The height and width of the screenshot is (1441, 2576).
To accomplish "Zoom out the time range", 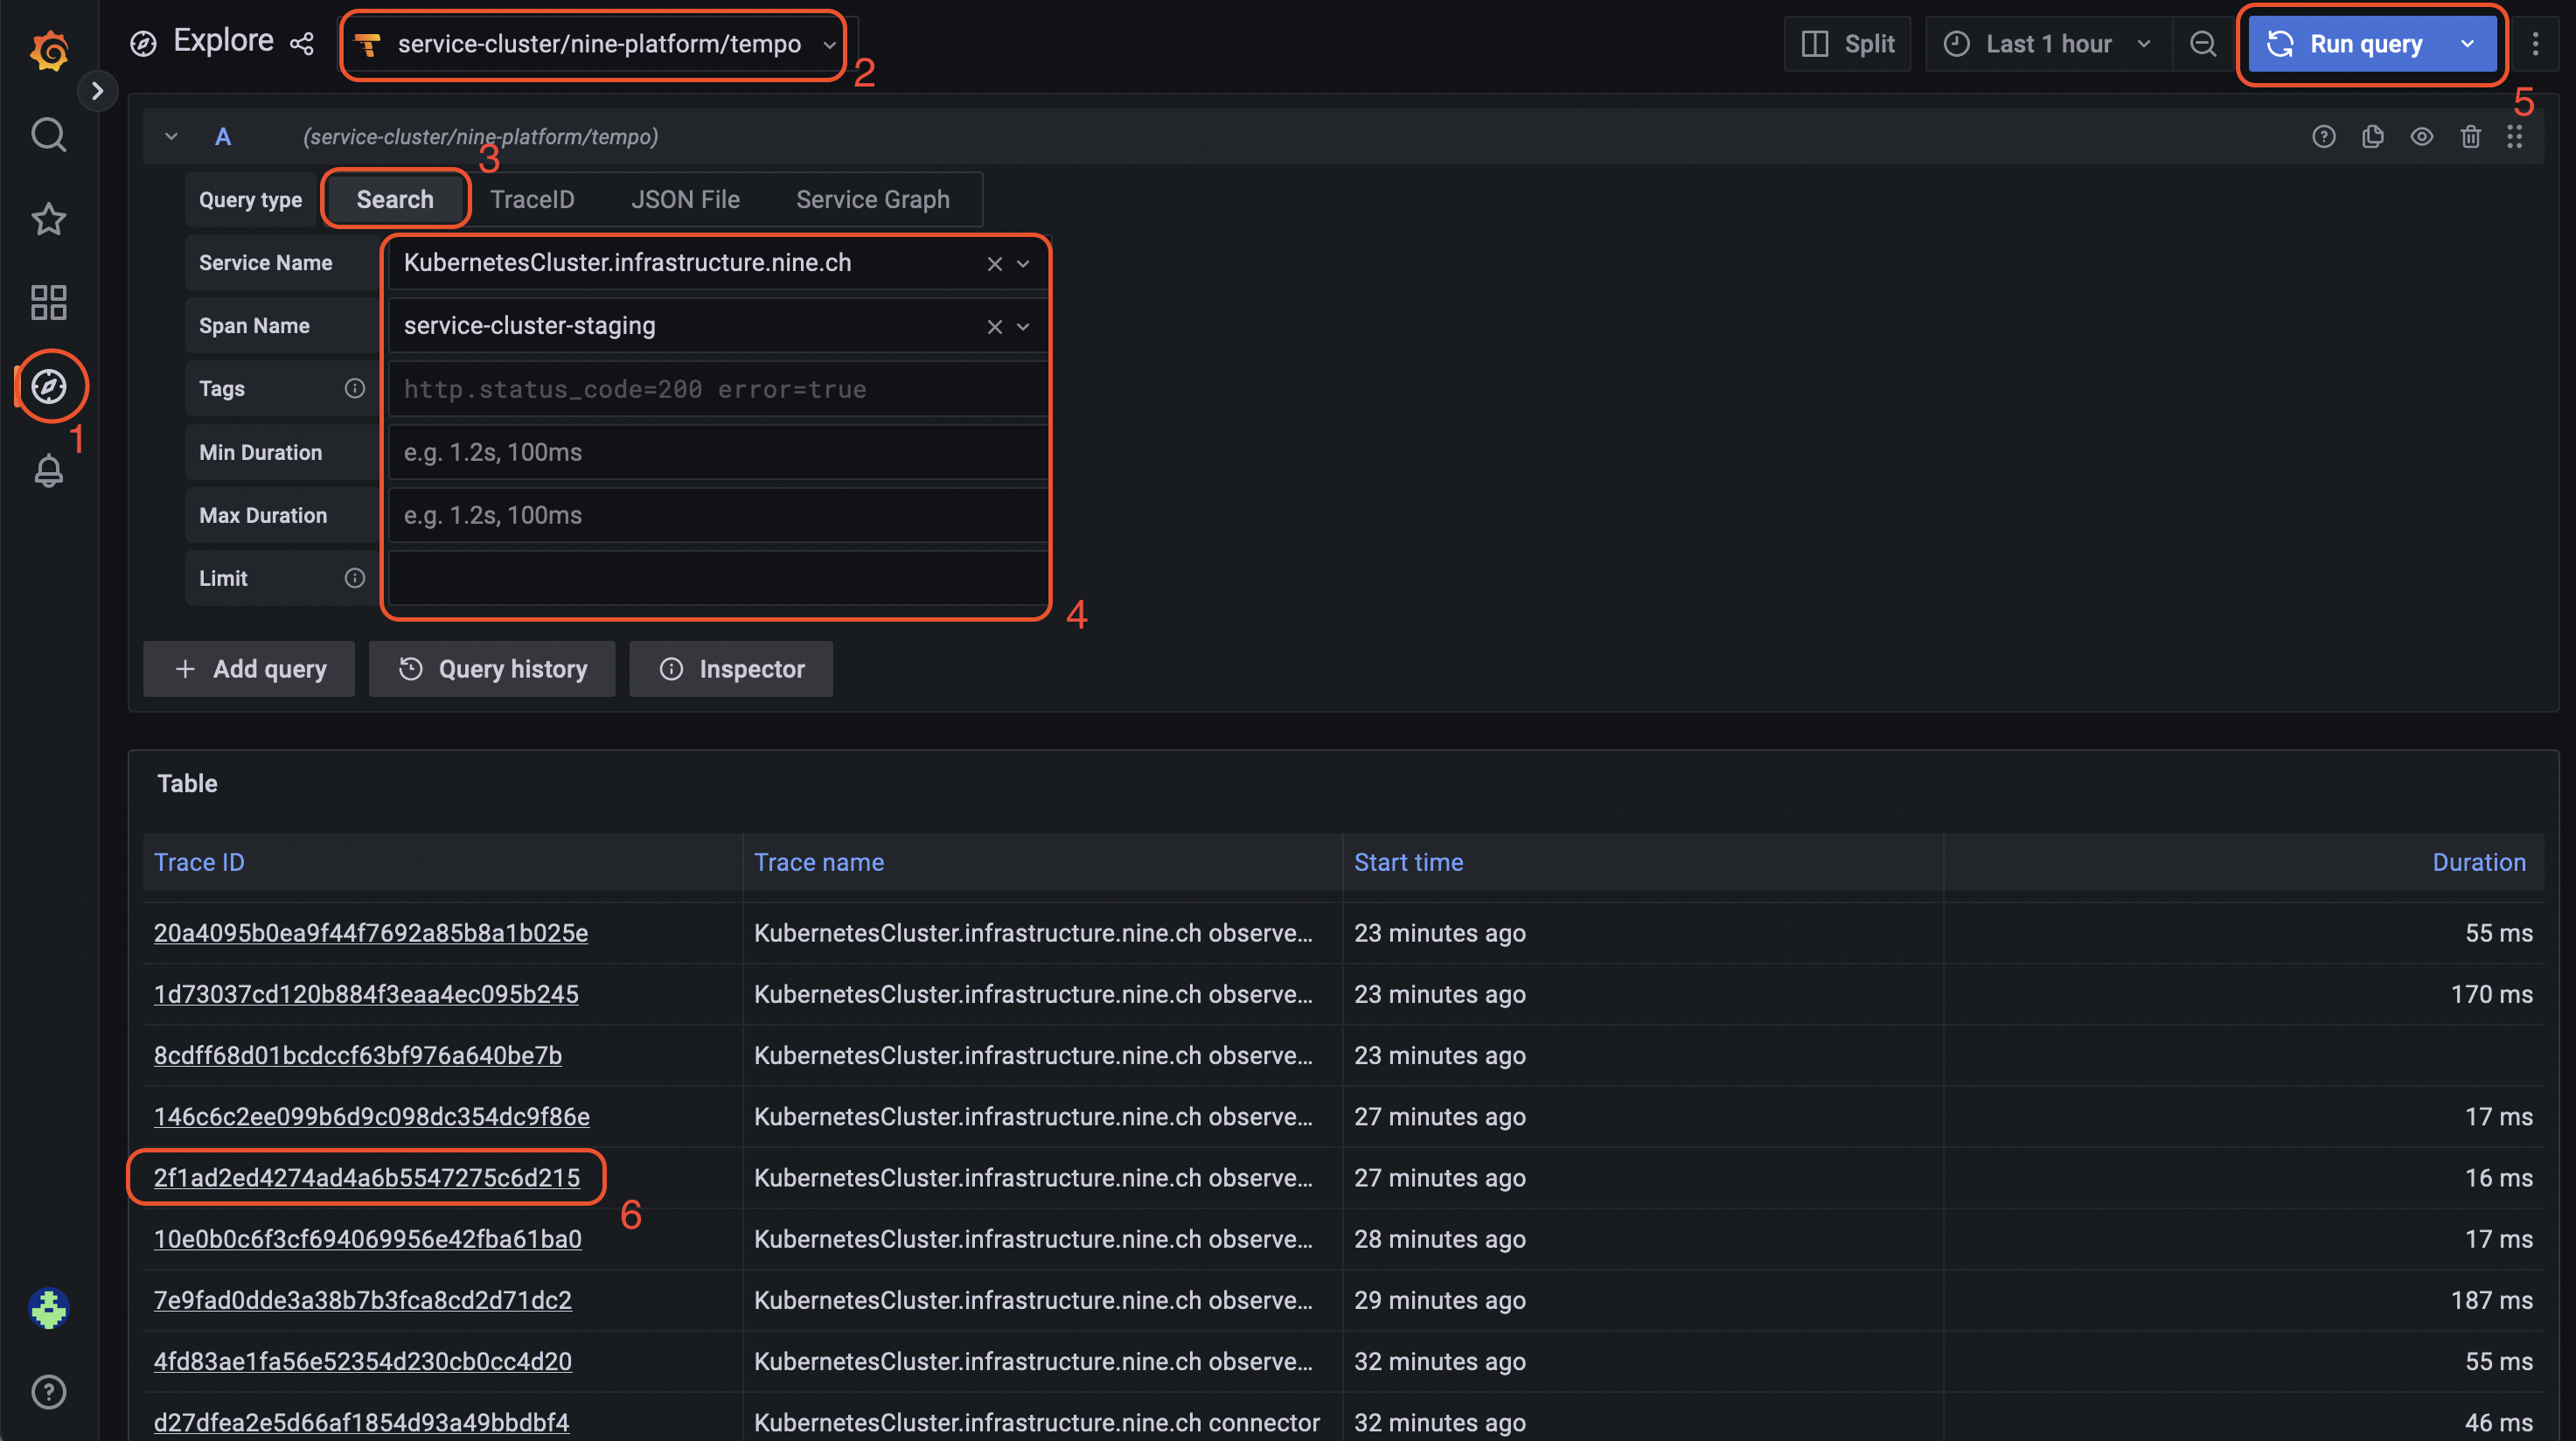I will [2202, 44].
